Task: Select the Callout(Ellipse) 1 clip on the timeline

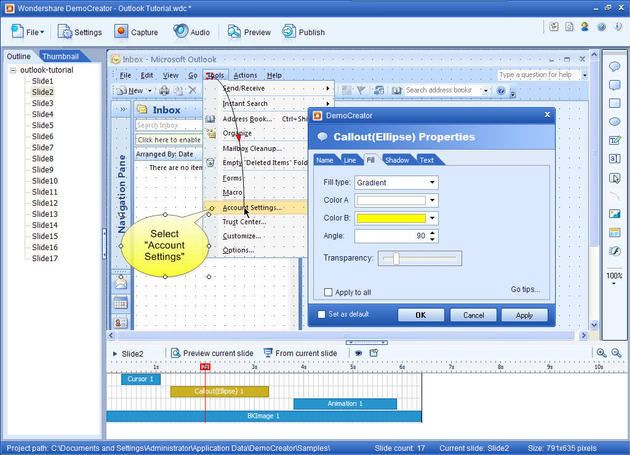Action: tap(219, 391)
